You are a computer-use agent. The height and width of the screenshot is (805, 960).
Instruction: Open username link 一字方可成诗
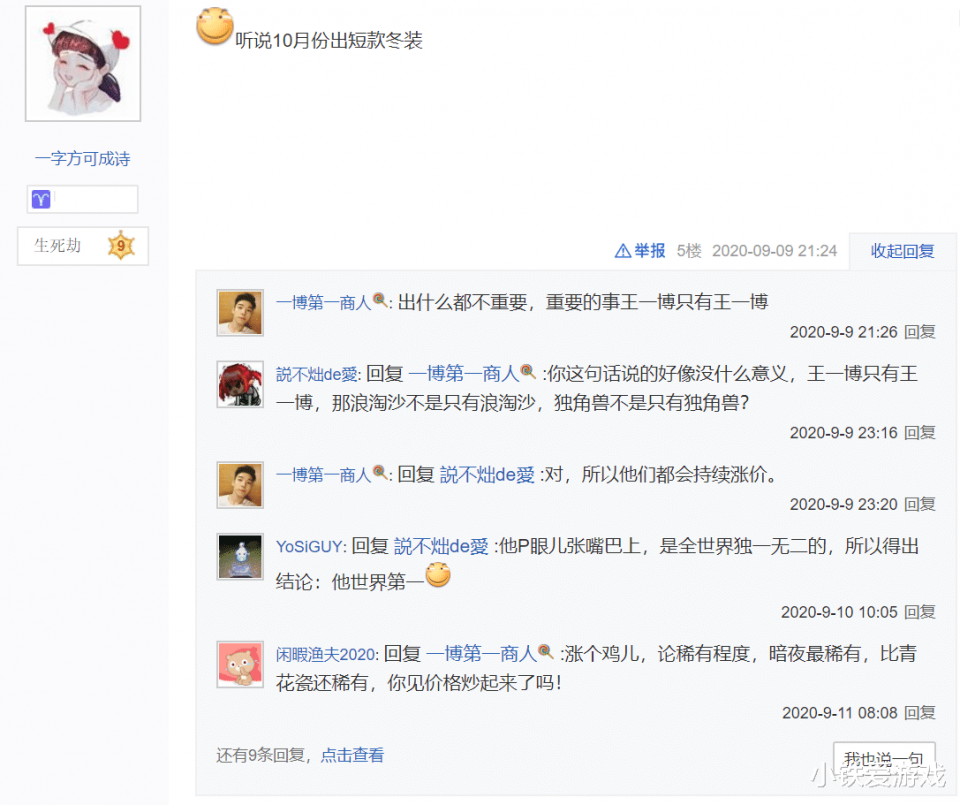pos(83,159)
